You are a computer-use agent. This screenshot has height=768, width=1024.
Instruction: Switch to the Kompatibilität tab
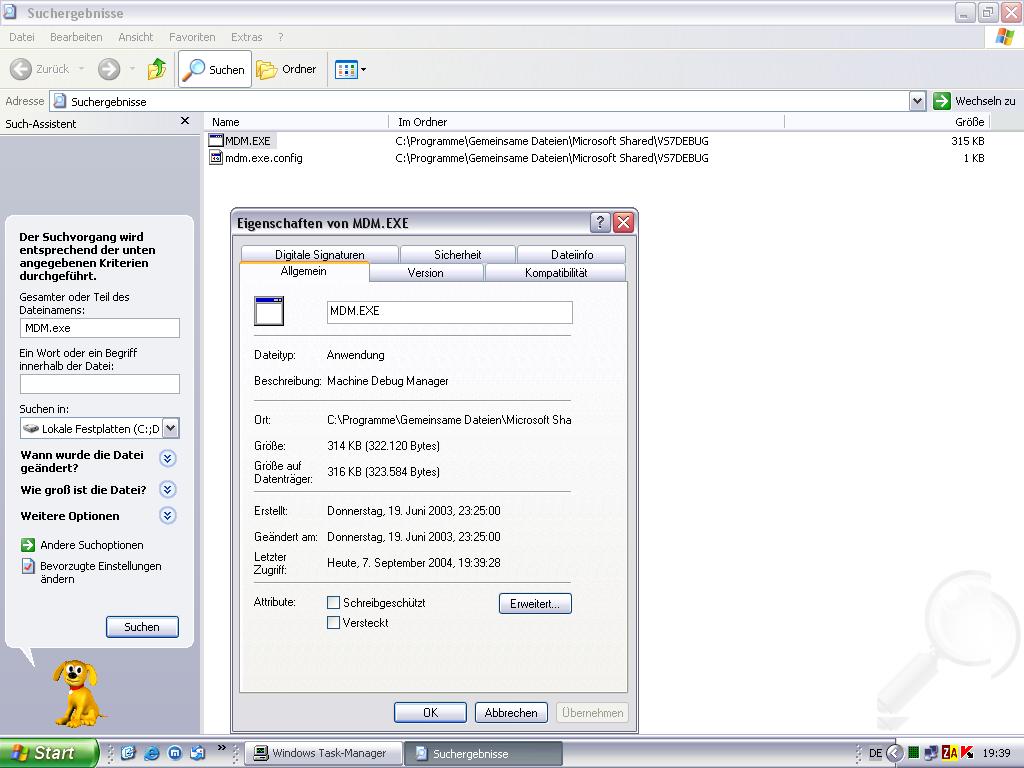(x=556, y=272)
